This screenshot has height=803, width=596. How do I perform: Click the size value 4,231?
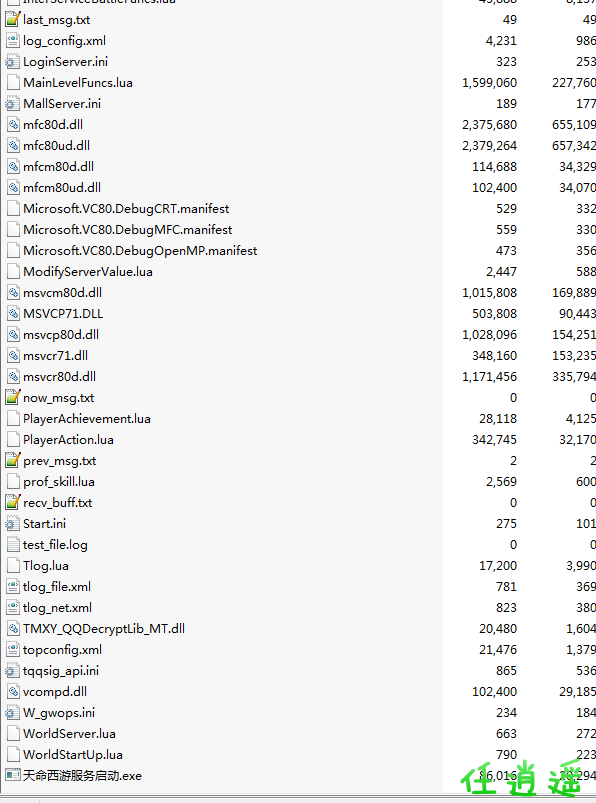(501, 40)
